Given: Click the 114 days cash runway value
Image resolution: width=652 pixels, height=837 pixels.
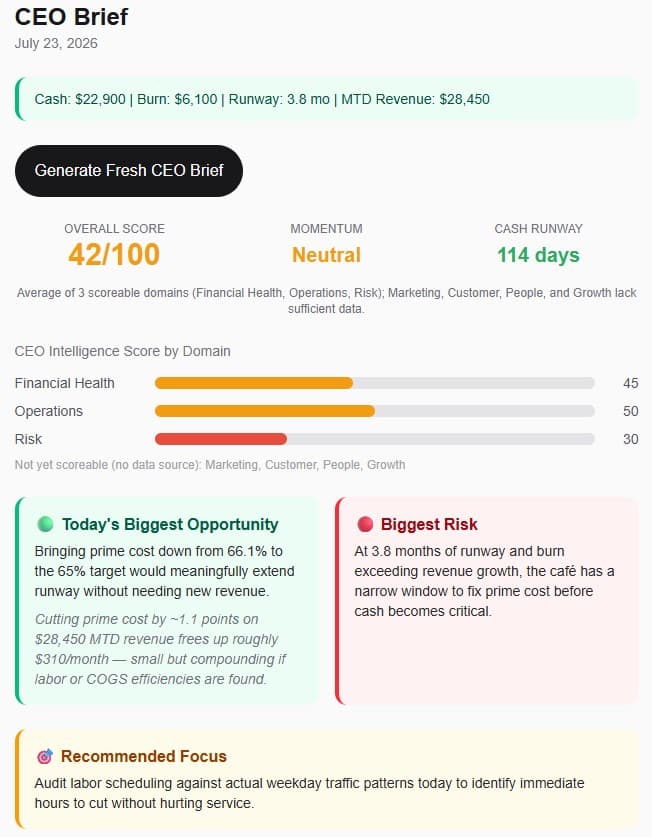Looking at the screenshot, I should [x=538, y=255].
